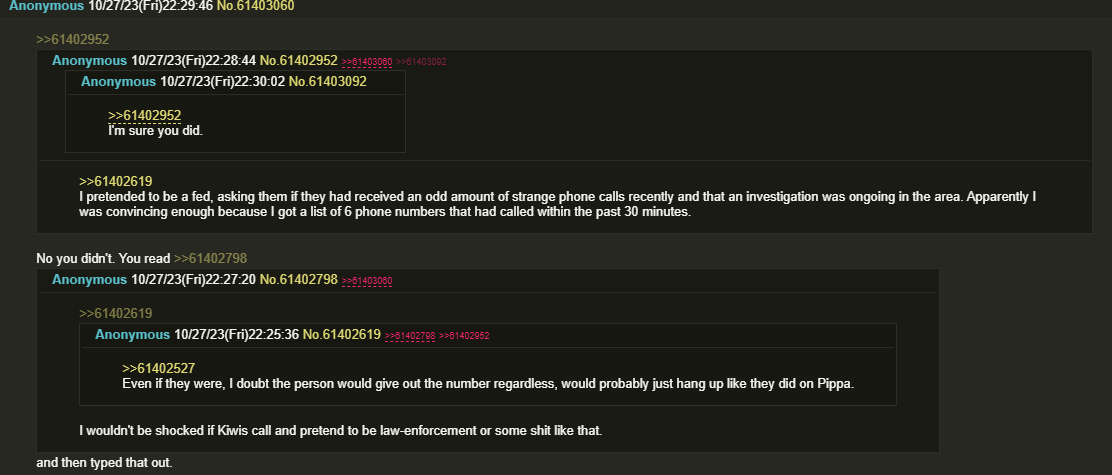The height and width of the screenshot is (475, 1112).
Task: Open faded backlink >>61403092 beside No.61402952
Action: pyautogui.click(x=421, y=62)
